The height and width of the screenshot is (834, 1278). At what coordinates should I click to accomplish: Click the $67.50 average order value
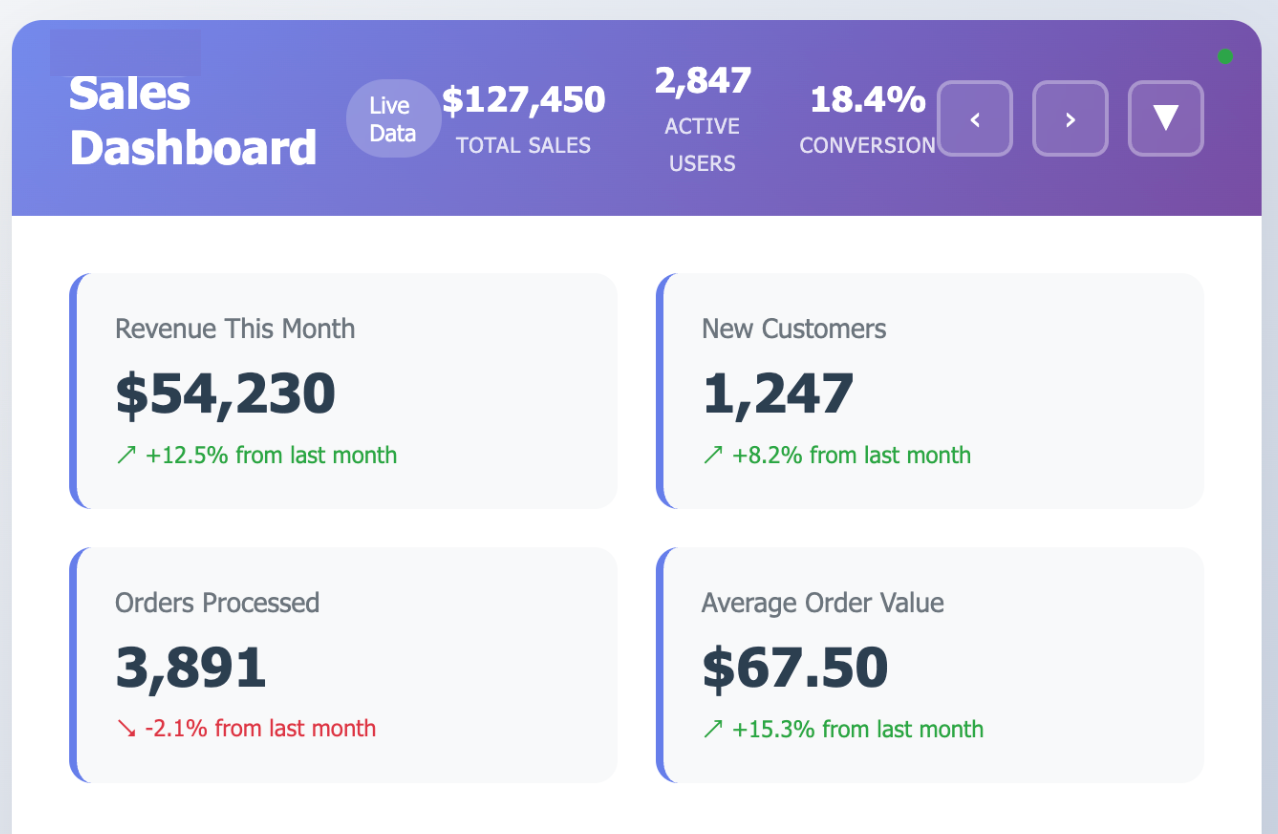tap(795, 668)
